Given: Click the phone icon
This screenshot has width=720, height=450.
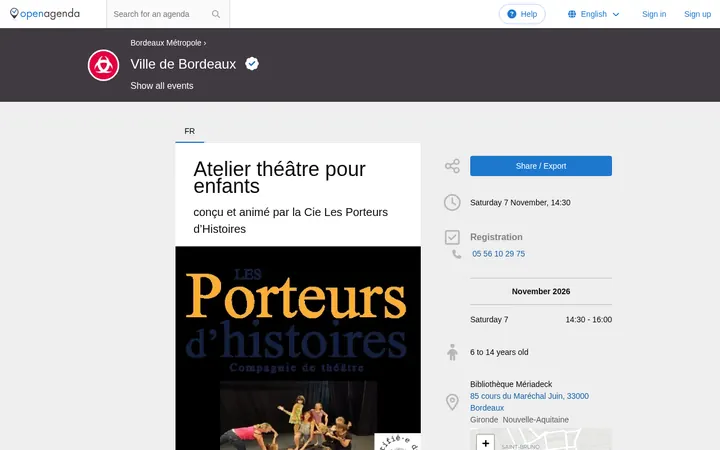Looking at the screenshot, I should (456, 254).
